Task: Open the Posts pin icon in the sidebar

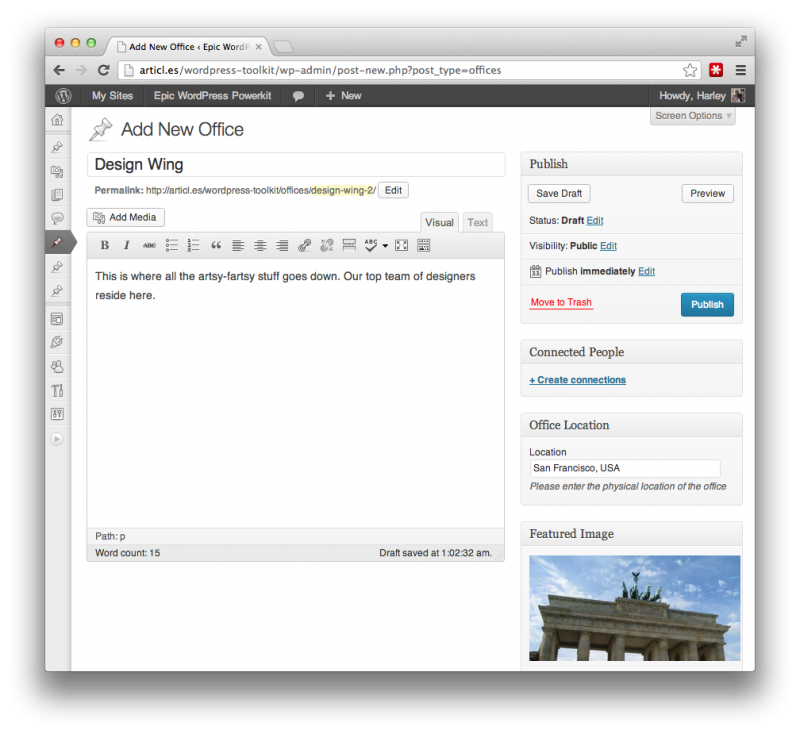Action: click(x=57, y=147)
